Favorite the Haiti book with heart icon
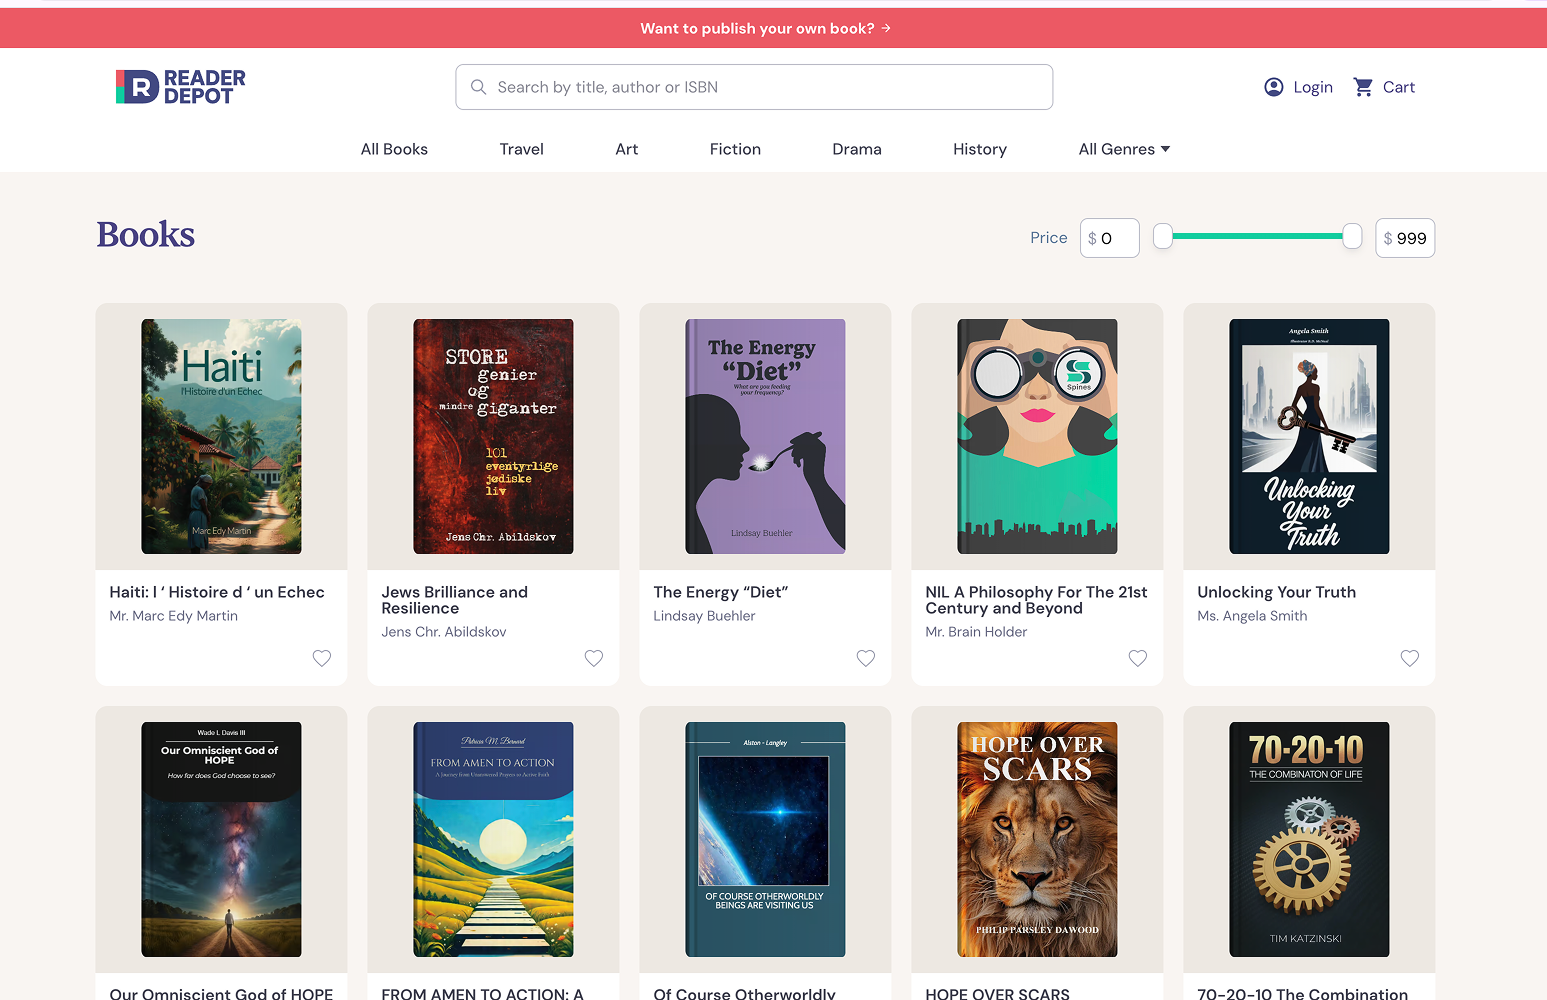This screenshot has width=1547, height=1000. click(x=322, y=658)
